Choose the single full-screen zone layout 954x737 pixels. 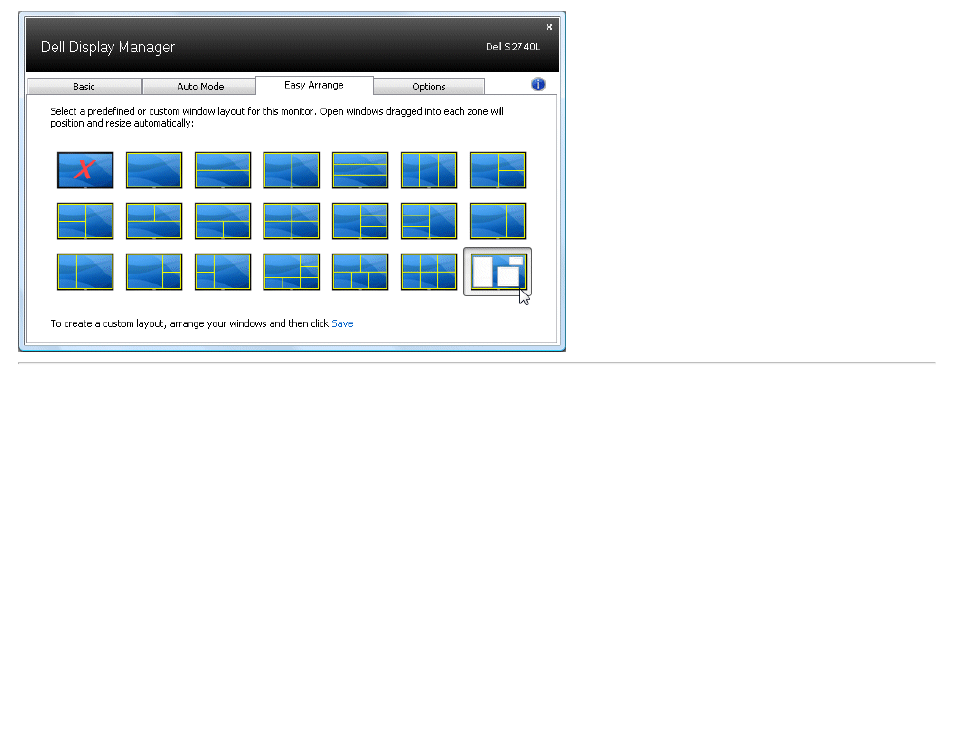pyautogui.click(x=154, y=170)
